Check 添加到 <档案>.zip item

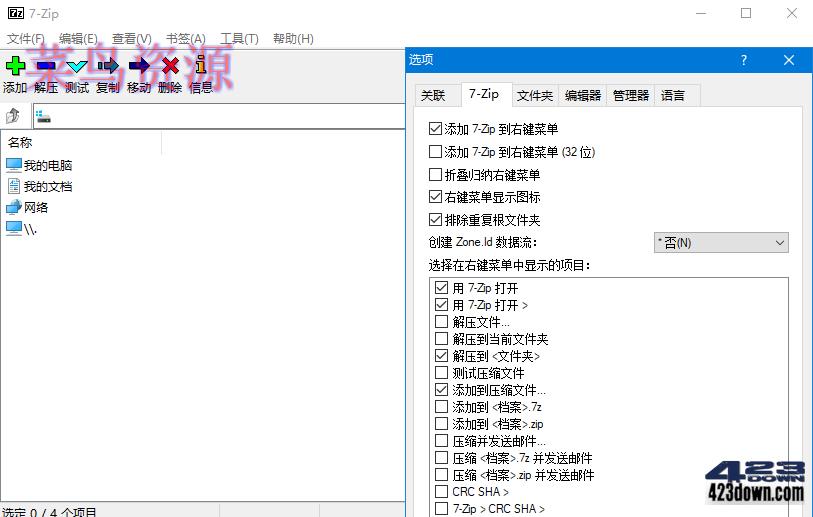[x=441, y=424]
